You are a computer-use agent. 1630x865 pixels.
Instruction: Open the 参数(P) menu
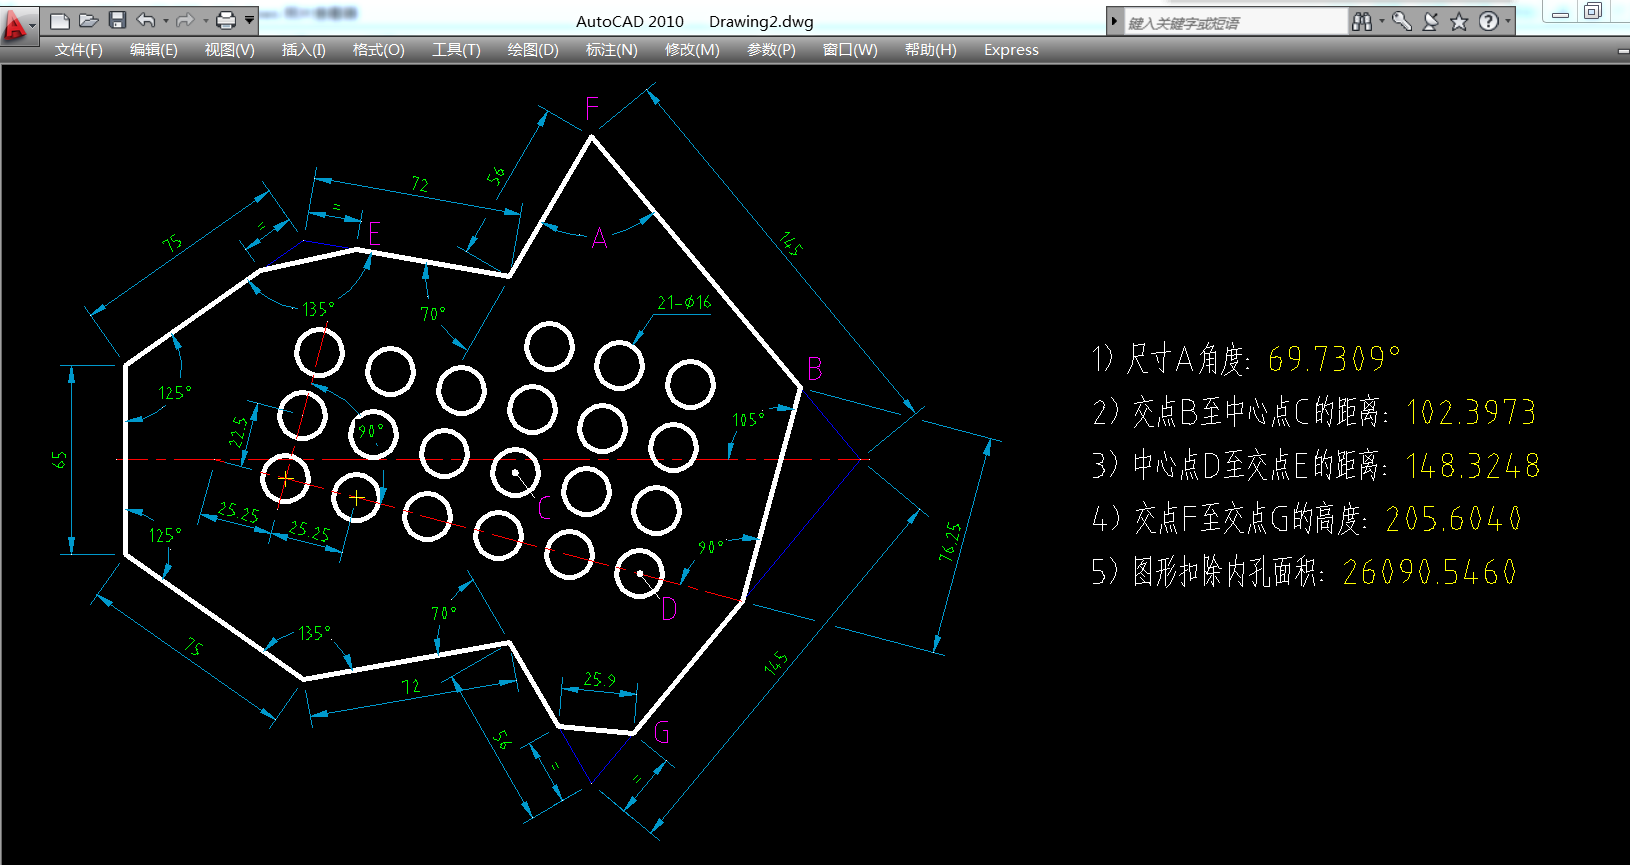point(771,50)
